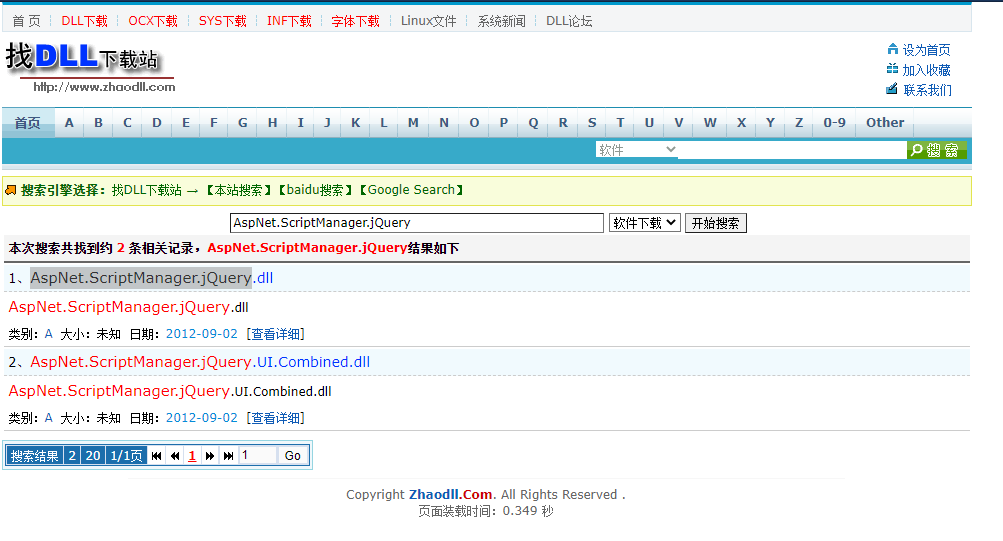This screenshot has width=1003, height=541.
Task: Select letter J in alphabet index
Action: point(327,123)
